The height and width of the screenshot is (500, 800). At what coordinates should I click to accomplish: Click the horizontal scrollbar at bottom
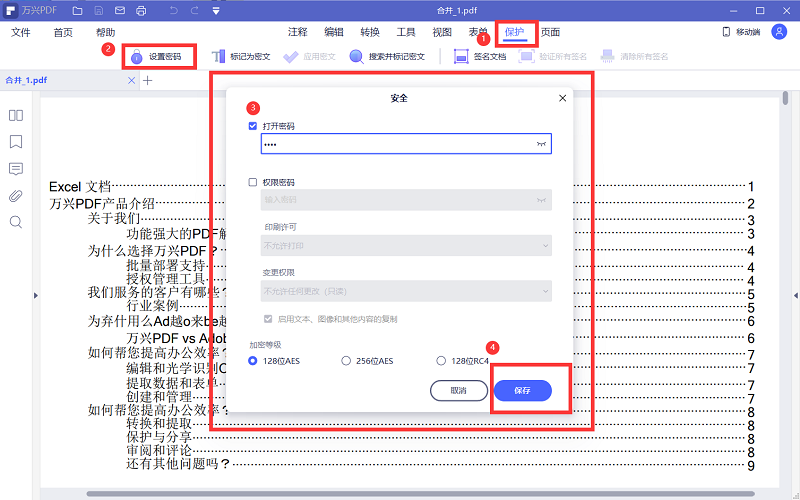coord(420,494)
